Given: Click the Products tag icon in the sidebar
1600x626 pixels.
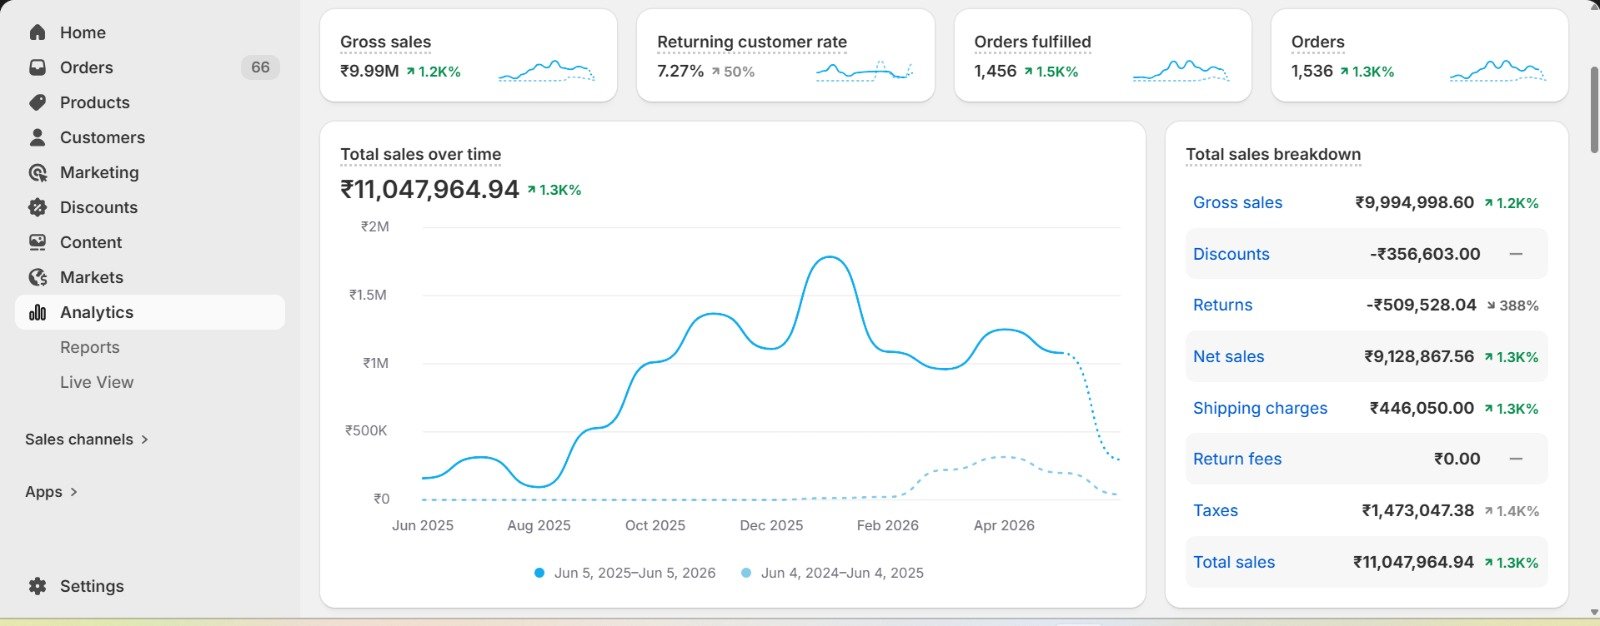Looking at the screenshot, I should 38,102.
